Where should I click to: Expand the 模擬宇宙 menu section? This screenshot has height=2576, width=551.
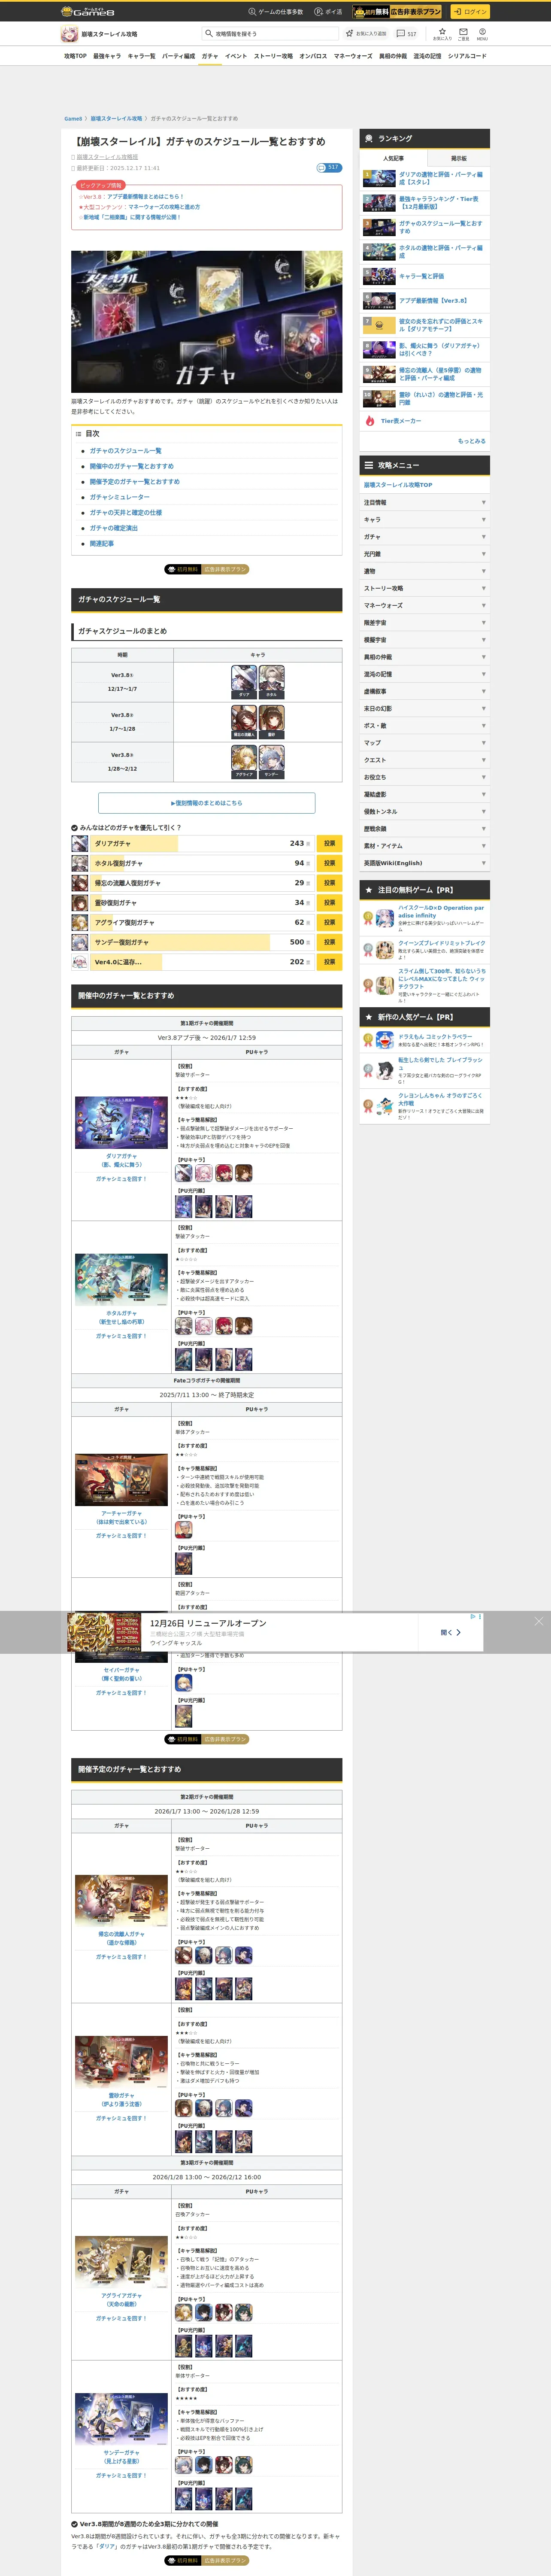pos(425,640)
